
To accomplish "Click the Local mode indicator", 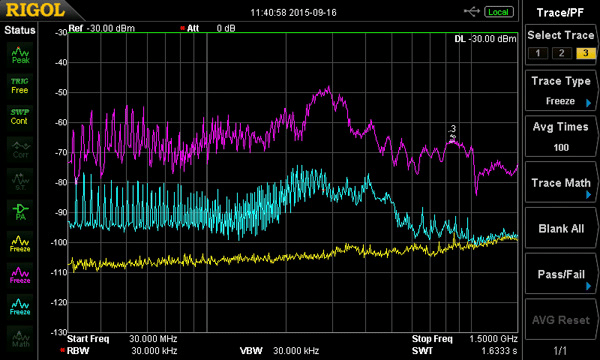I will [x=498, y=12].
